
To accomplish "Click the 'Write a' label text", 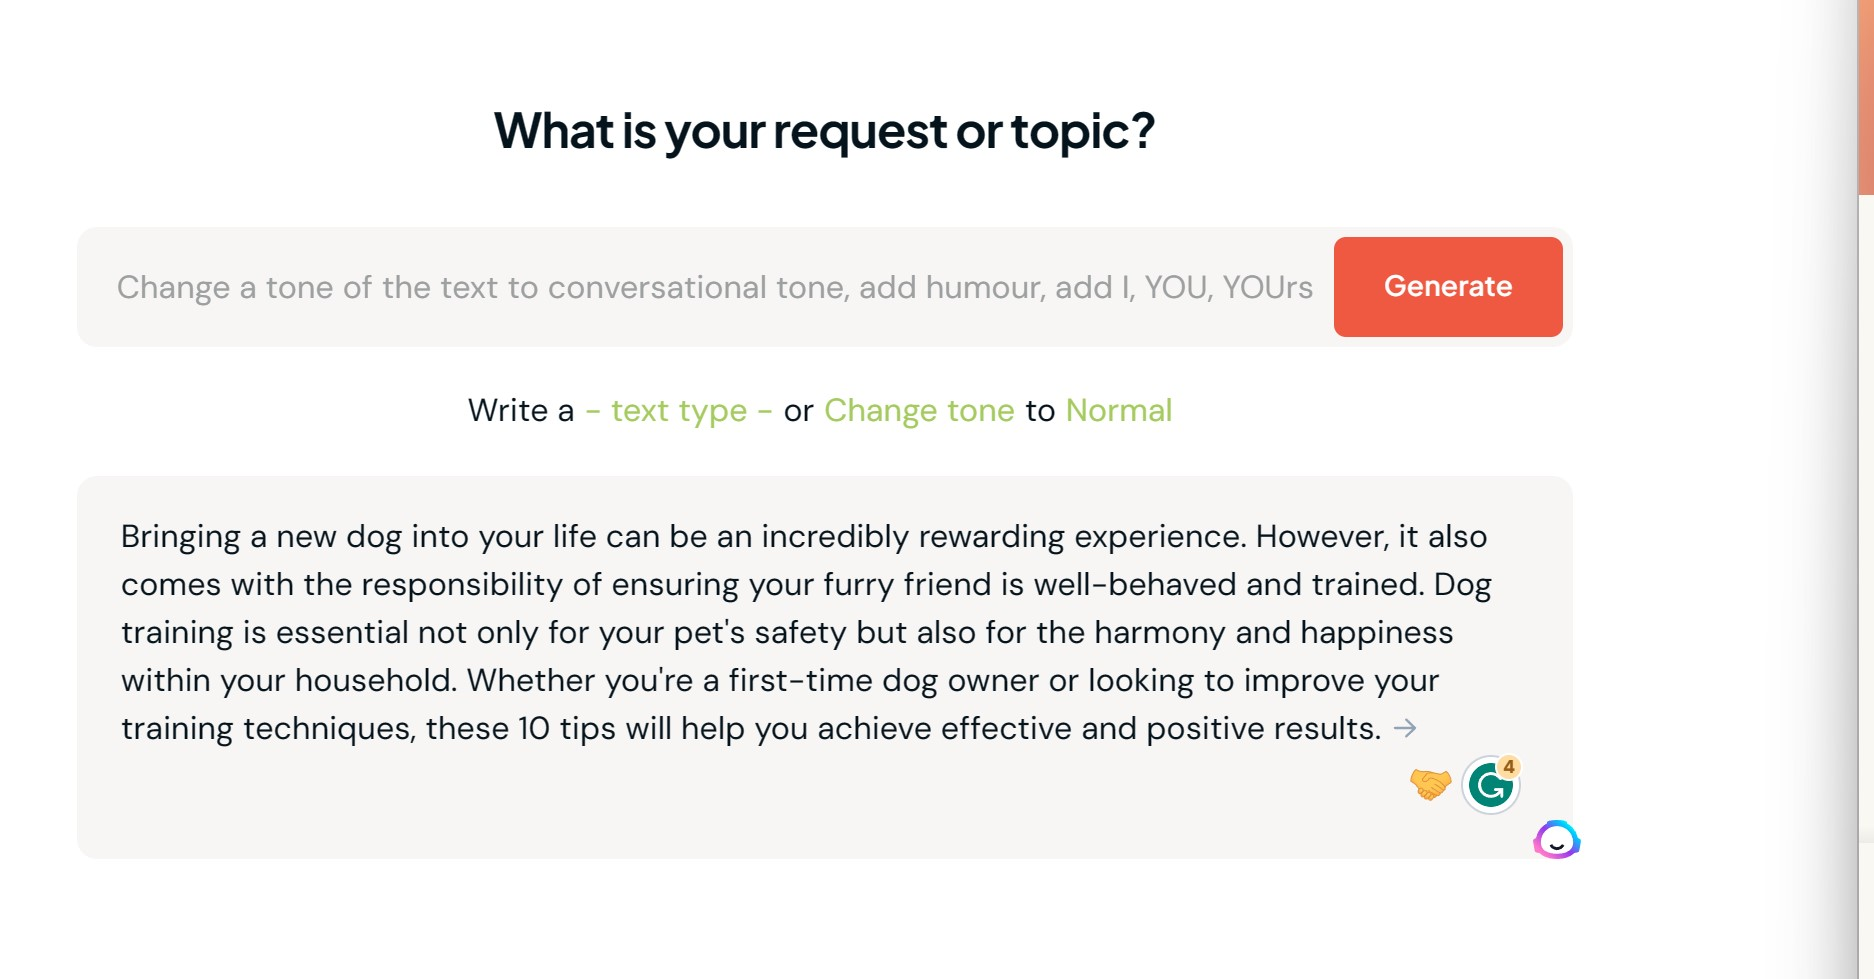I will 520,411.
